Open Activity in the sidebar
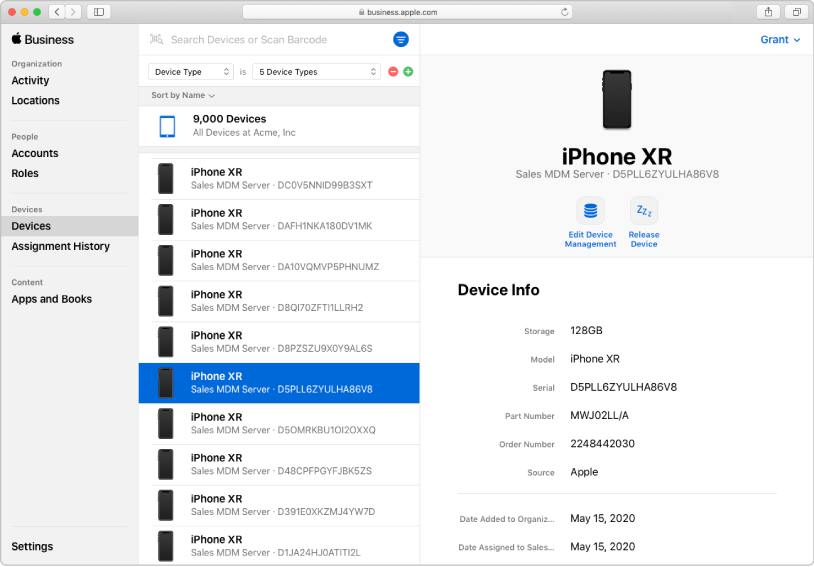 [30, 80]
